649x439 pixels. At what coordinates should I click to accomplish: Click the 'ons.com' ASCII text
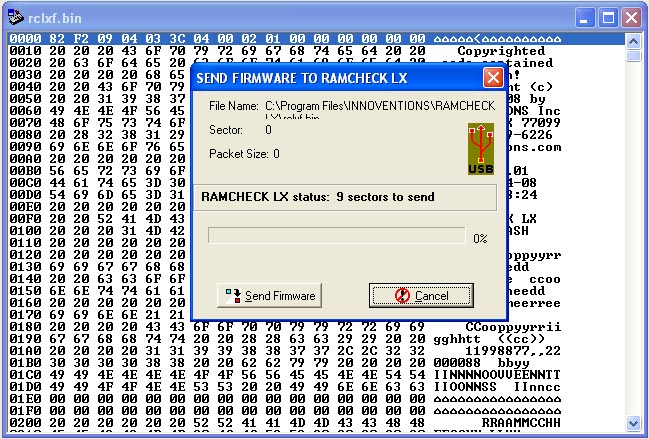[534, 147]
